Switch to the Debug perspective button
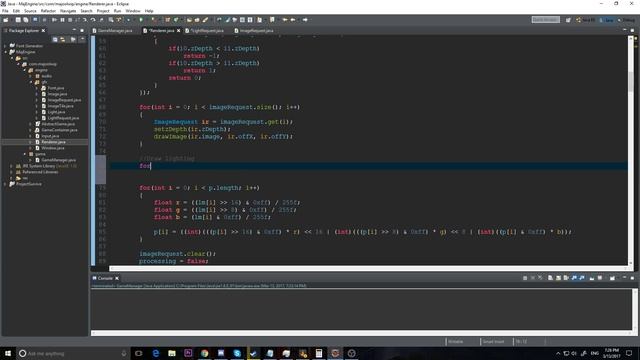The height and width of the screenshot is (360, 640). [627, 20]
